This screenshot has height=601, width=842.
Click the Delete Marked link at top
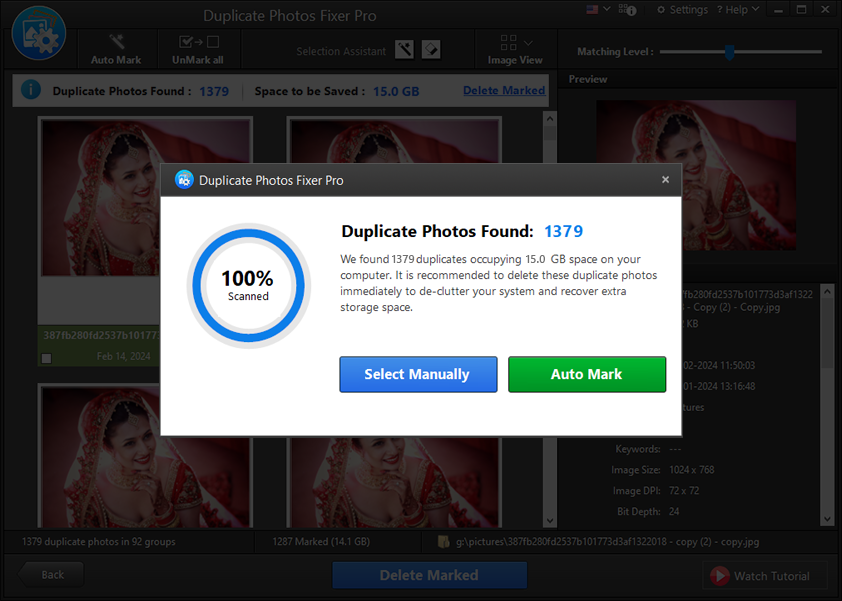504,90
